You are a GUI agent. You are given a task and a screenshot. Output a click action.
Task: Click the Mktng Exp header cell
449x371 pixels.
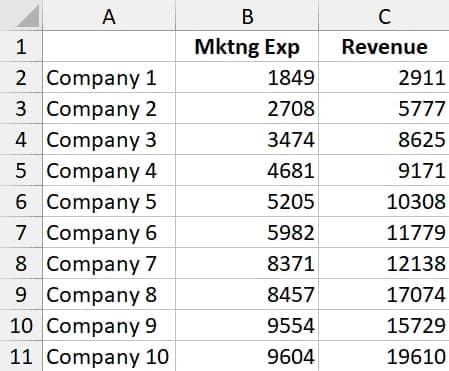pyautogui.click(x=247, y=46)
